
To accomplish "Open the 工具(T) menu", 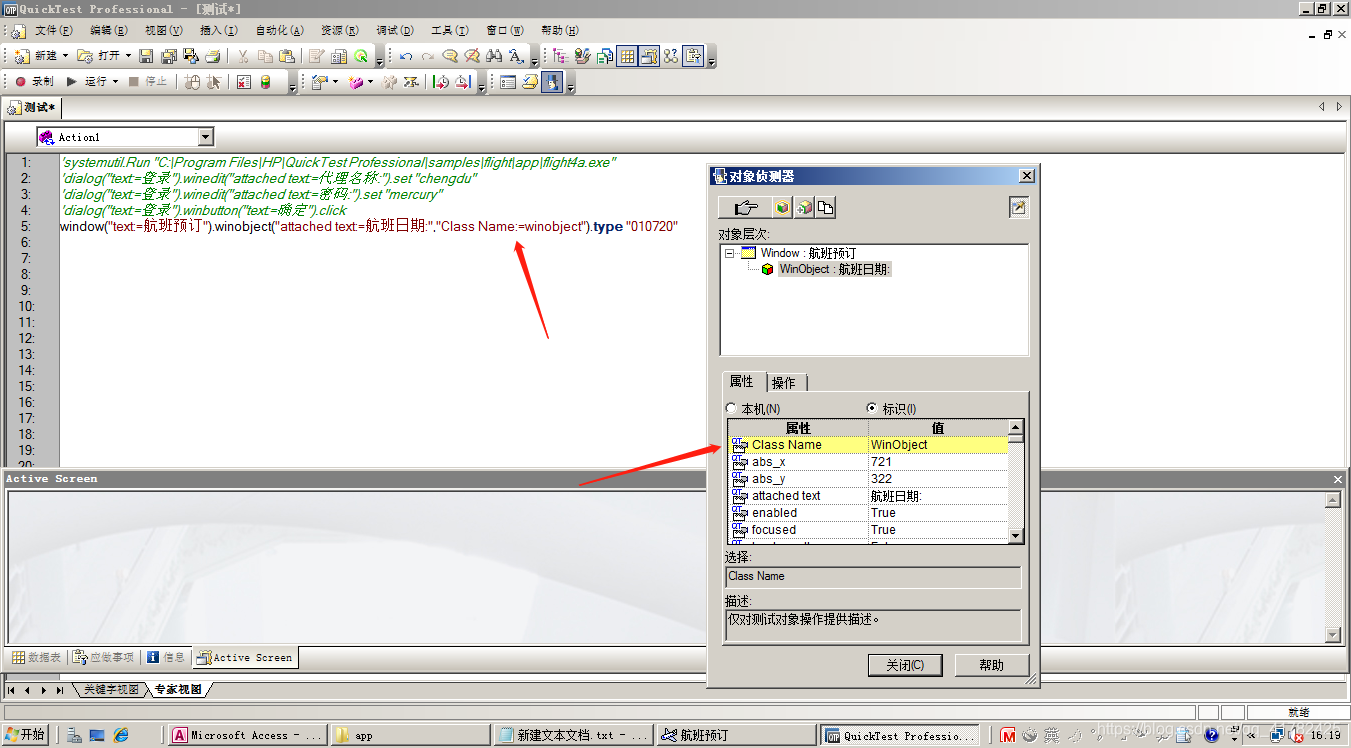I will click(x=449, y=31).
